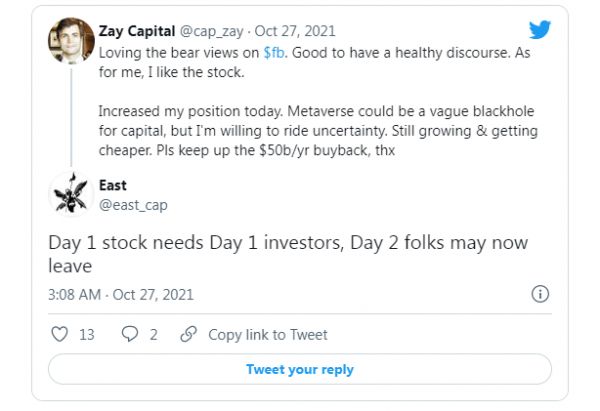Click the reply count of 2
The width and height of the screenshot is (600, 411).
pyautogui.click(x=153, y=335)
